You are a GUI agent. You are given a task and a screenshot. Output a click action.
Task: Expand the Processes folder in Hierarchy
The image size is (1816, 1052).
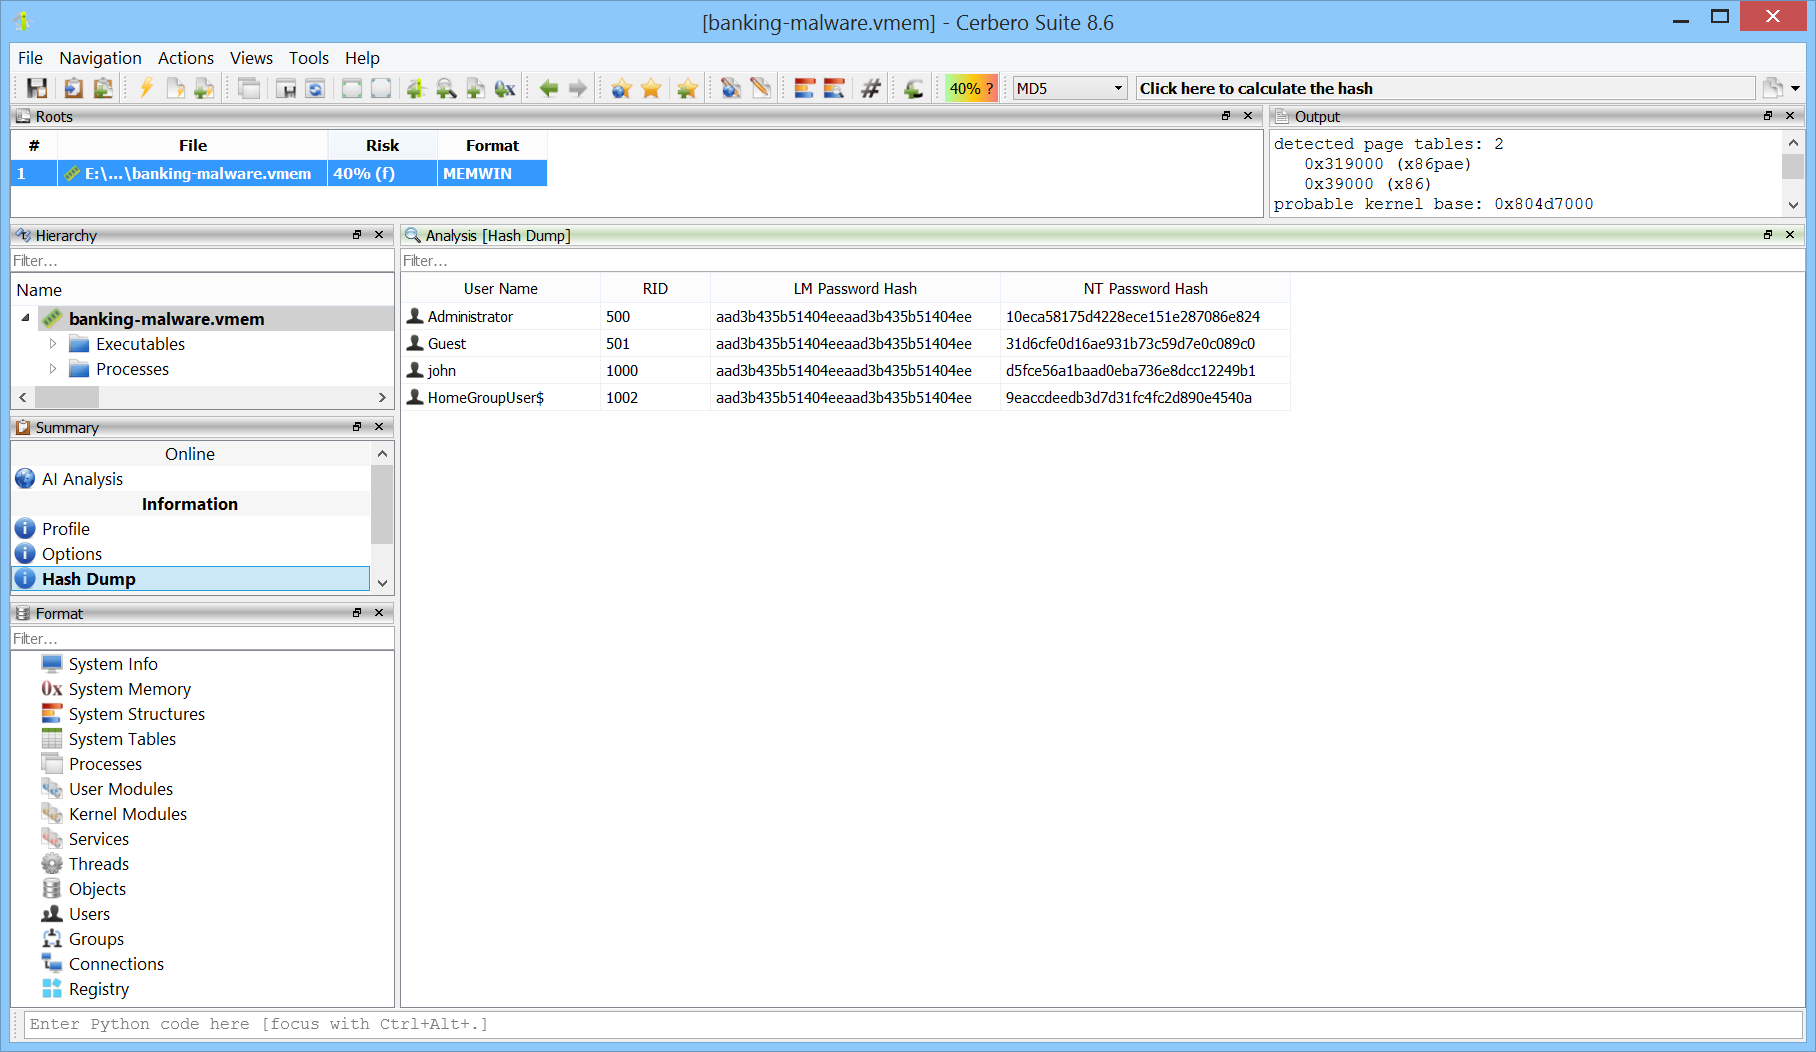tap(53, 369)
